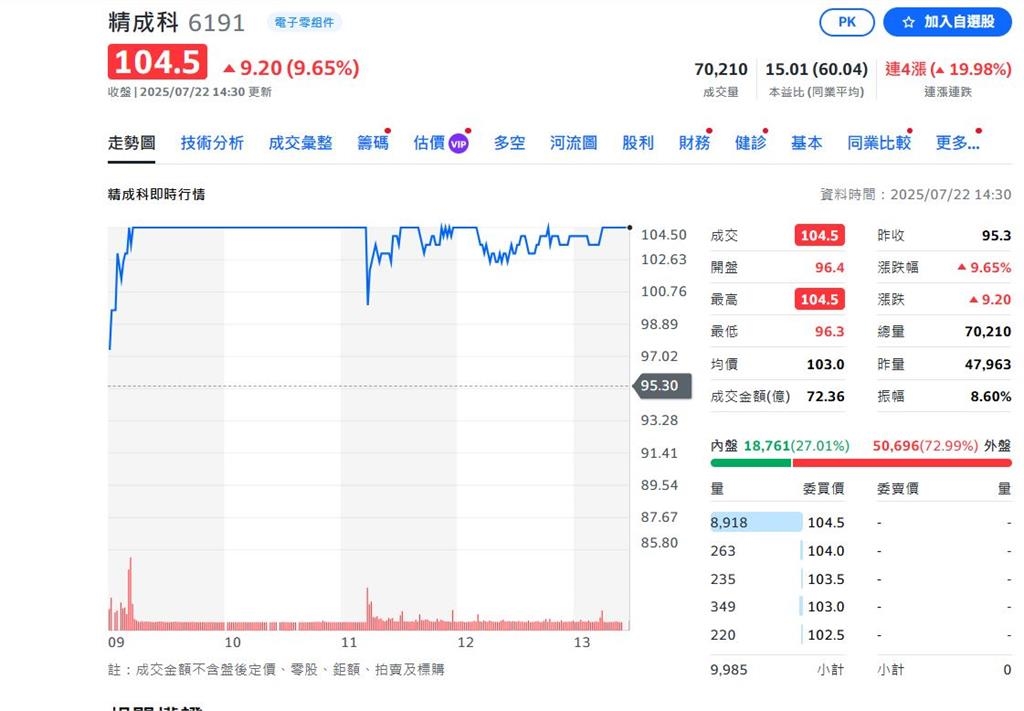Switch to the 健診 tab
1024x711 pixels.
[750, 143]
